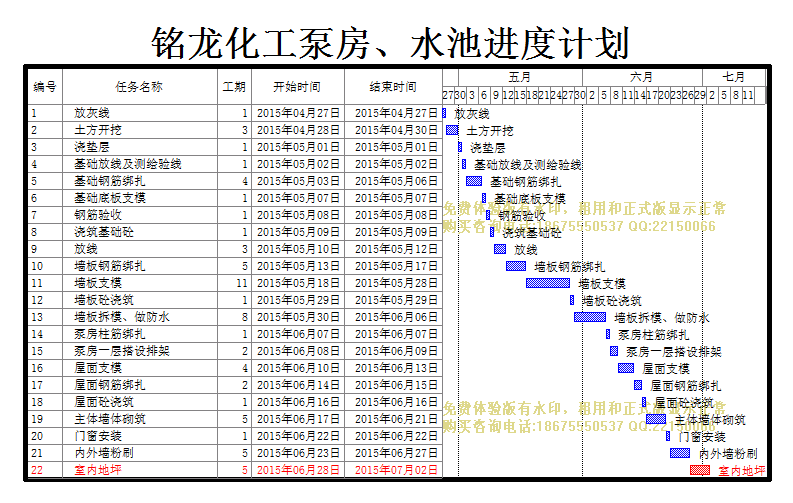Click the Gantt bar for 土方开挖
This screenshot has width=793, height=503.
click(x=452, y=130)
